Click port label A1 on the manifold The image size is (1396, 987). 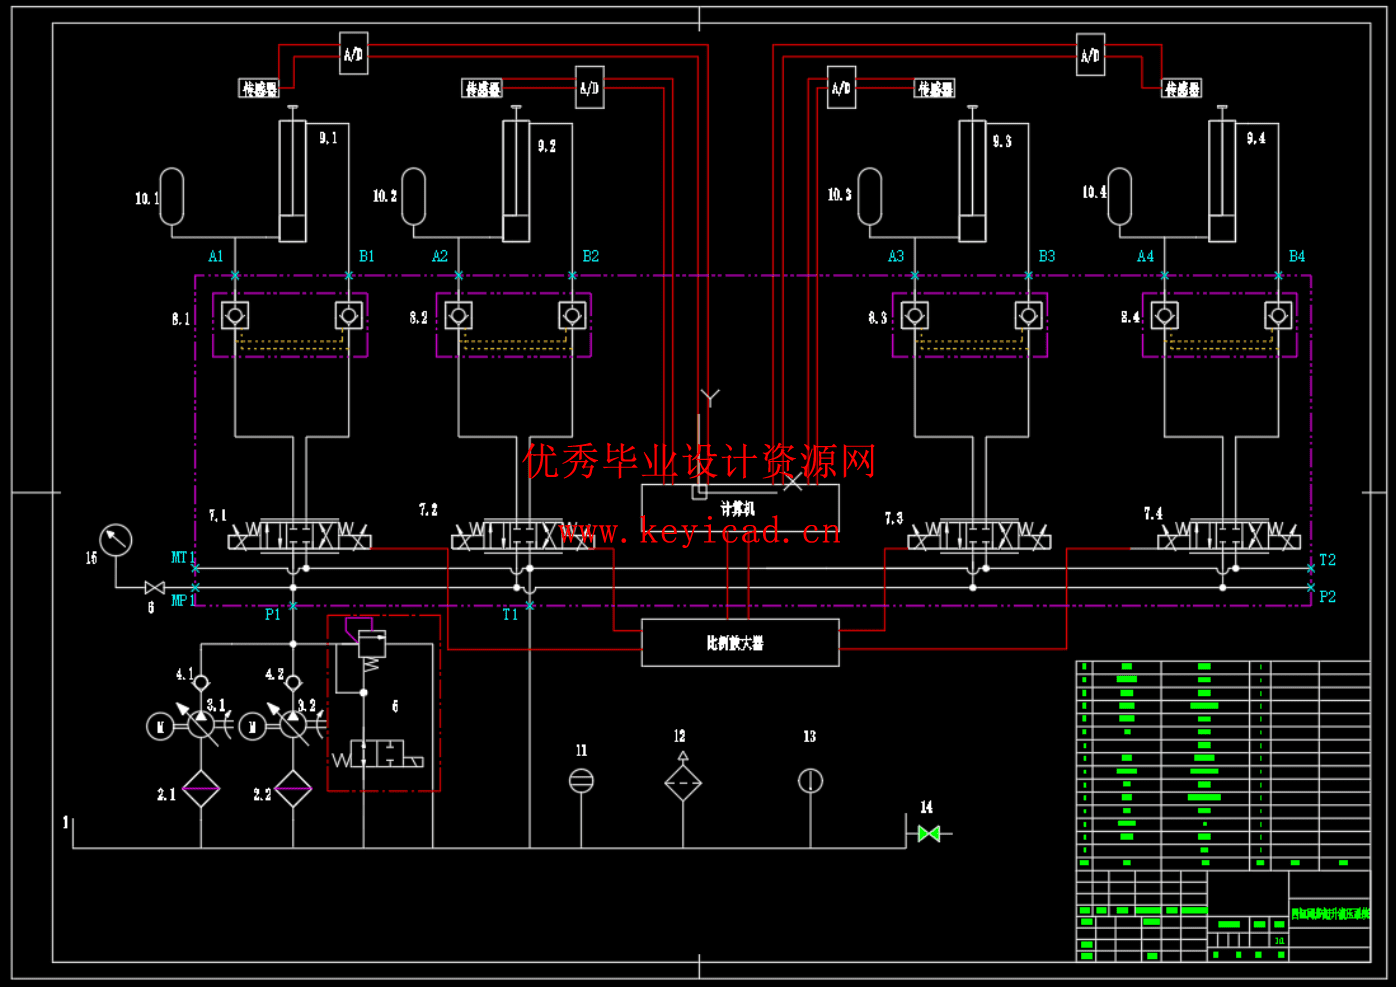click(x=214, y=256)
